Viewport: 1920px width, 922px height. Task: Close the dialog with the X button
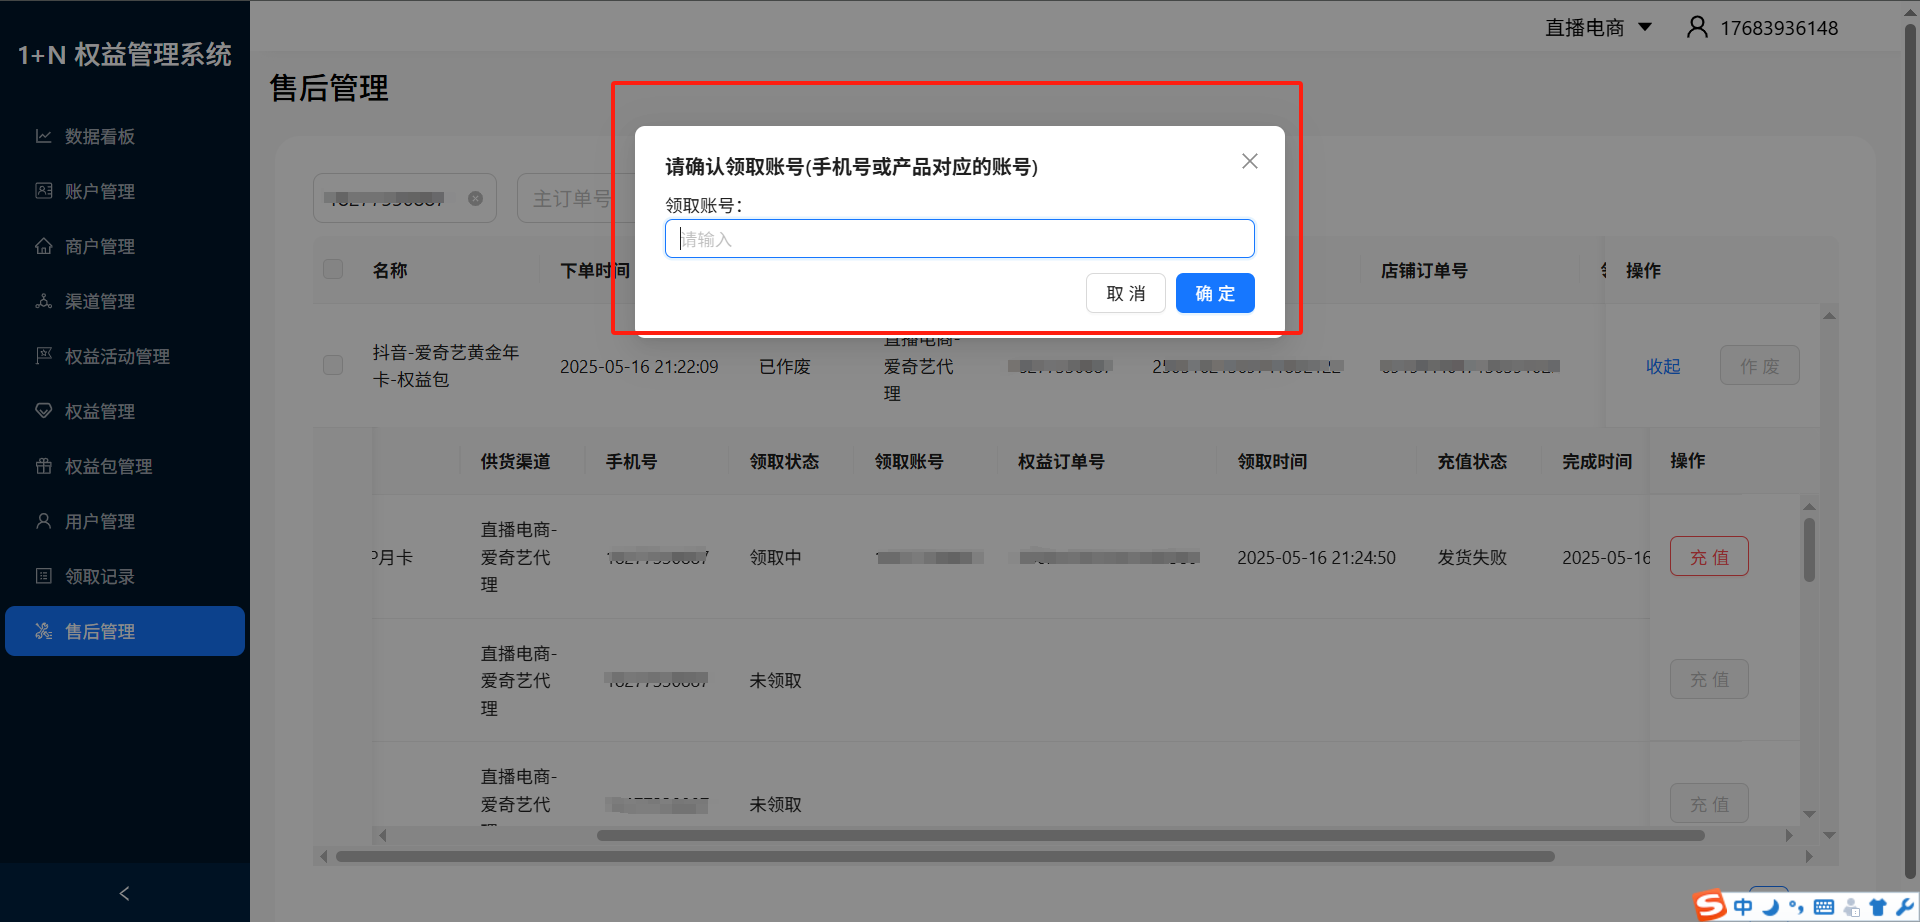(1249, 161)
